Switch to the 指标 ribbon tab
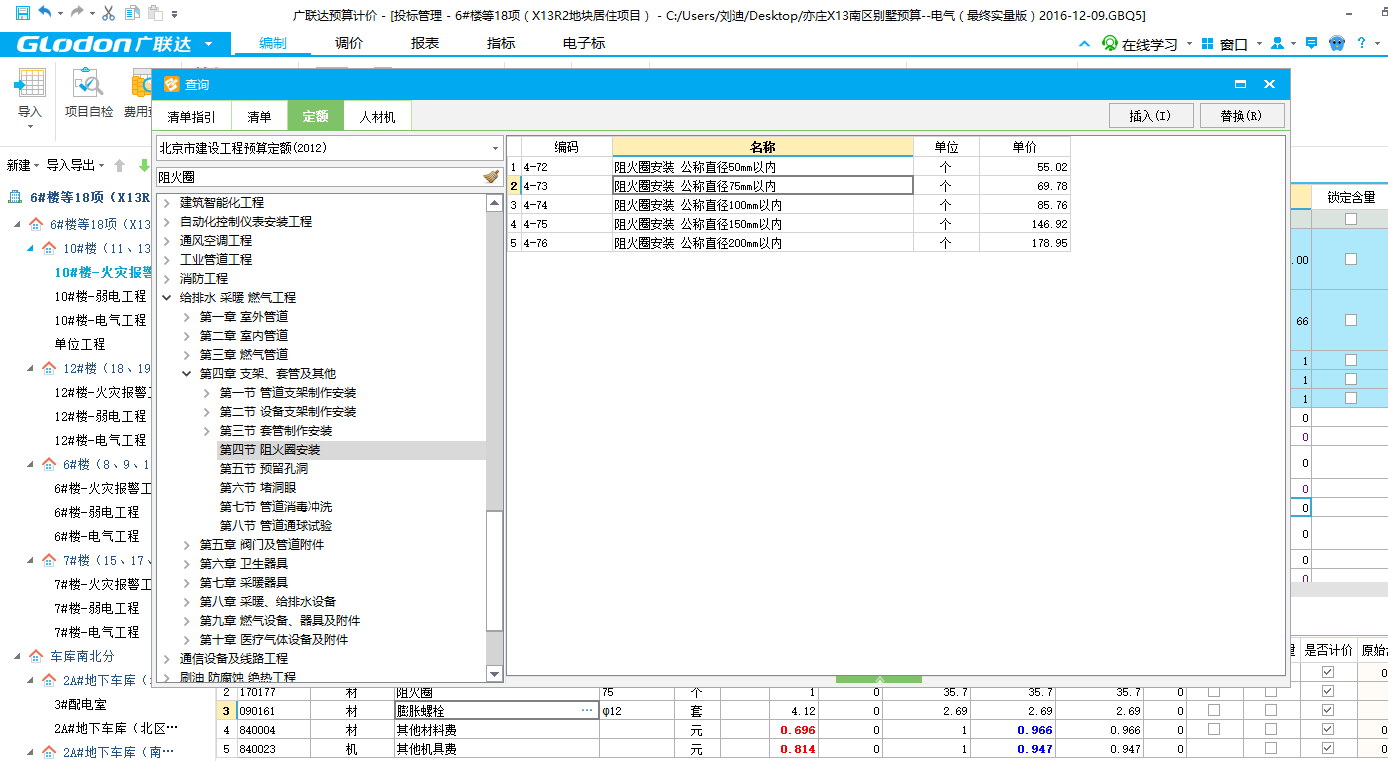The height and width of the screenshot is (761, 1388). pos(501,43)
